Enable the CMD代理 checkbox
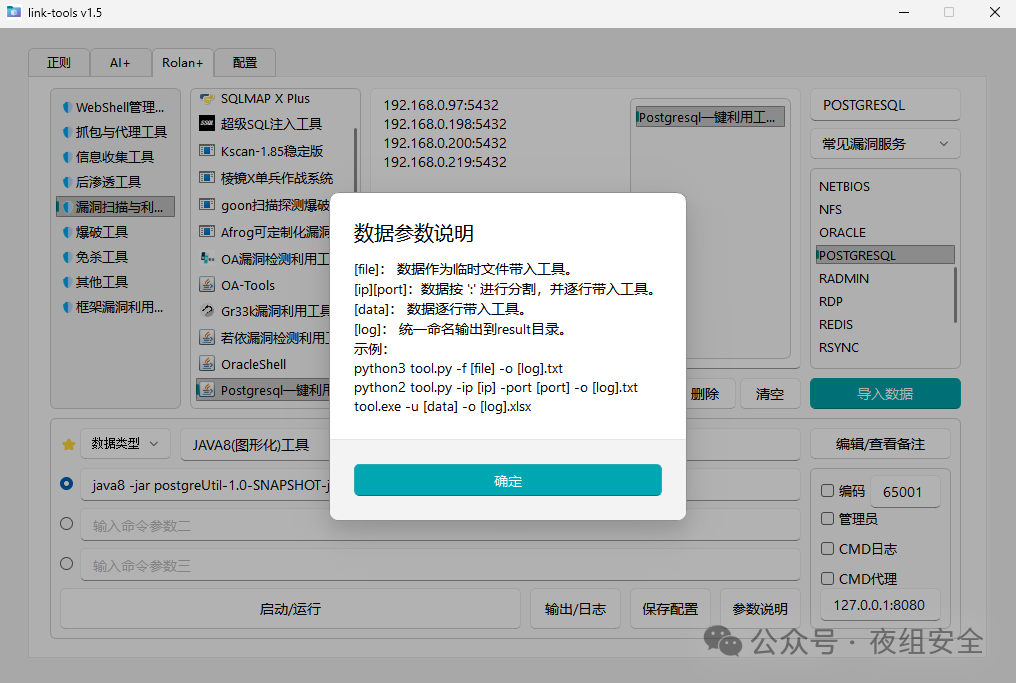Screen dimensions: 1016x683 click(827, 578)
